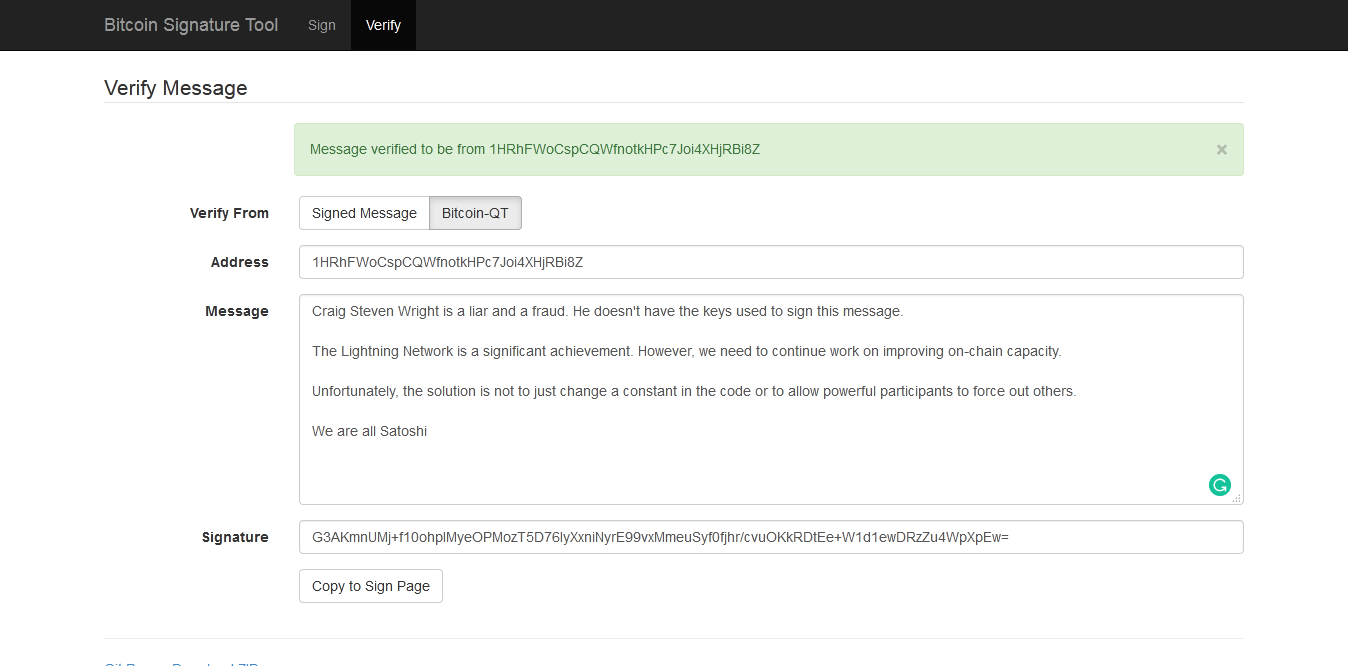Click the Copy to Sign Page button

pos(370,586)
